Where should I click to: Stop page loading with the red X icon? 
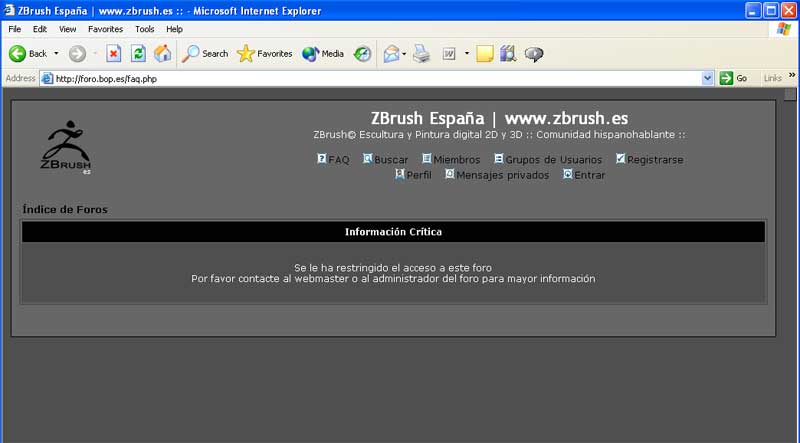coord(114,54)
